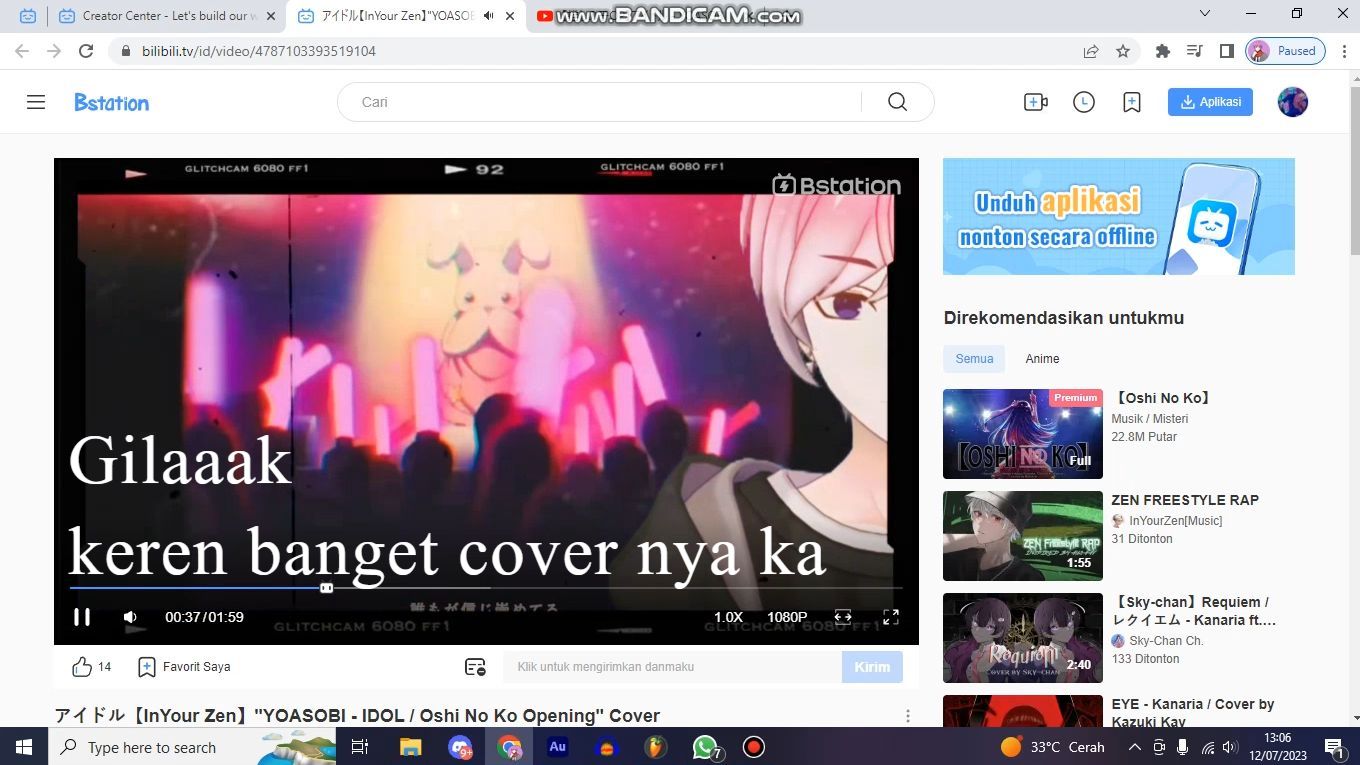Open the Windows notification center

1334,747
